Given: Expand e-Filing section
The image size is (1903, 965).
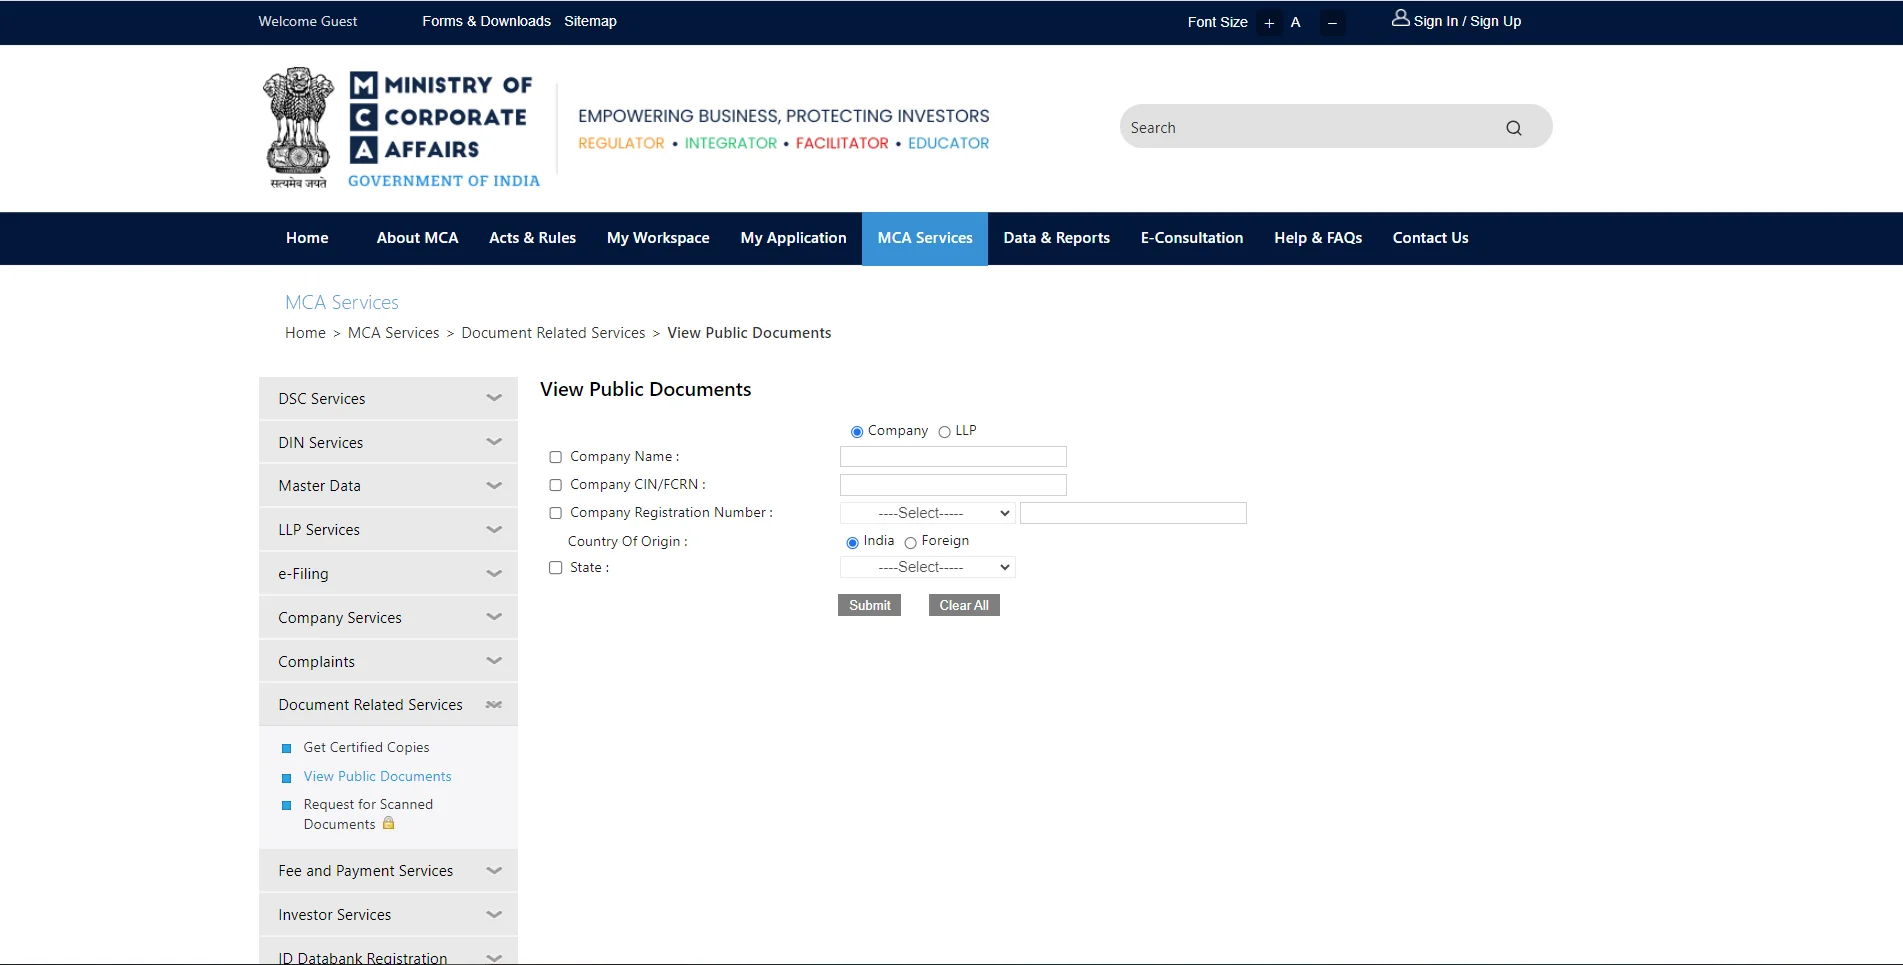Looking at the screenshot, I should tap(388, 574).
